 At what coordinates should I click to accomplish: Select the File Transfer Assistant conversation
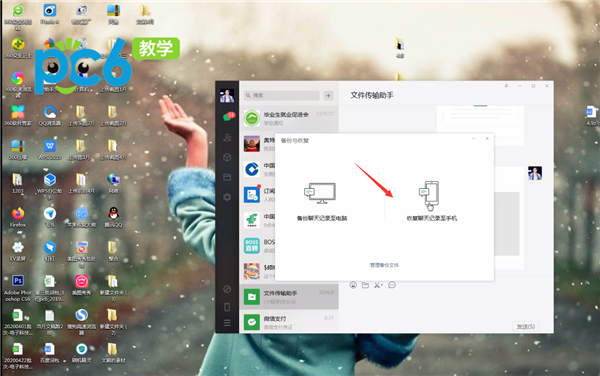click(289, 296)
